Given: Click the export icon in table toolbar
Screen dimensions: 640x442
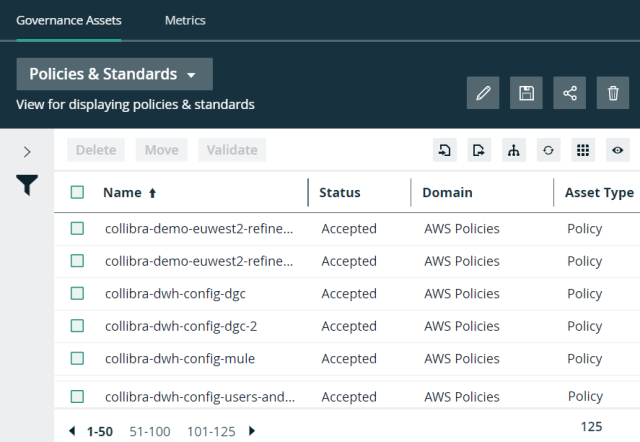Looking at the screenshot, I should click(479, 150).
